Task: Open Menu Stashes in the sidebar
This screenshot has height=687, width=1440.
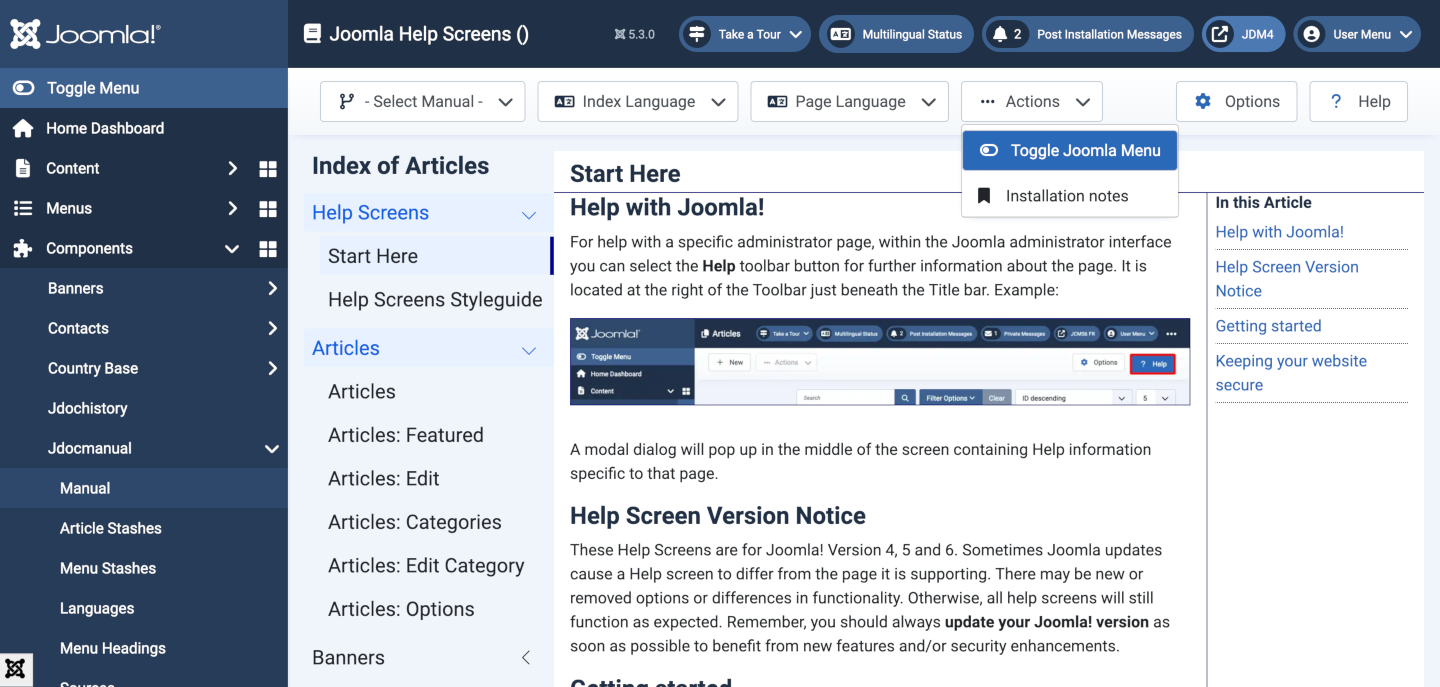Action: [144, 568]
